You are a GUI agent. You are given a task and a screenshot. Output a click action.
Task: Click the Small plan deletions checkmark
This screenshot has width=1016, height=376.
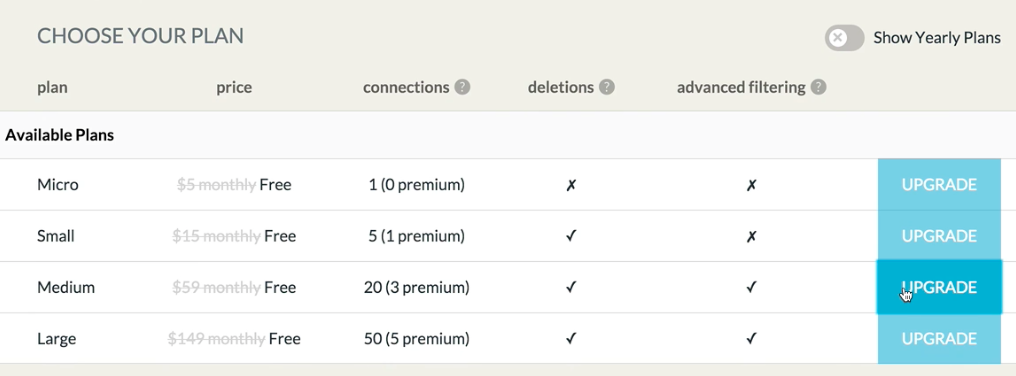[571, 237]
